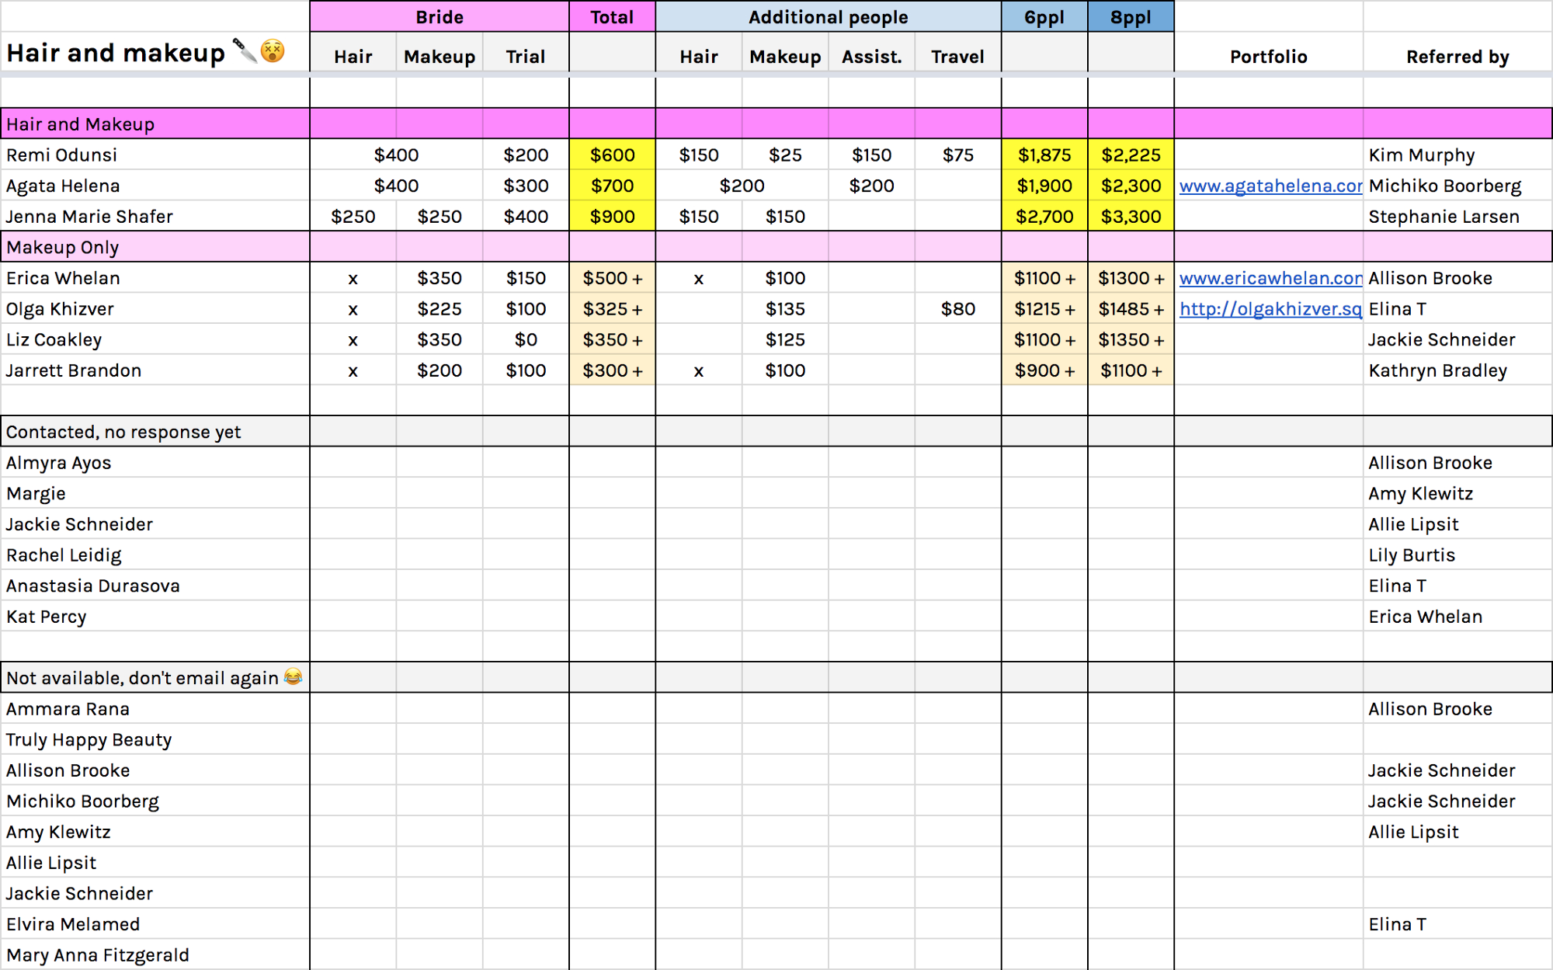Select the pink Bride header cell
This screenshot has width=1553, height=970.
point(439,17)
